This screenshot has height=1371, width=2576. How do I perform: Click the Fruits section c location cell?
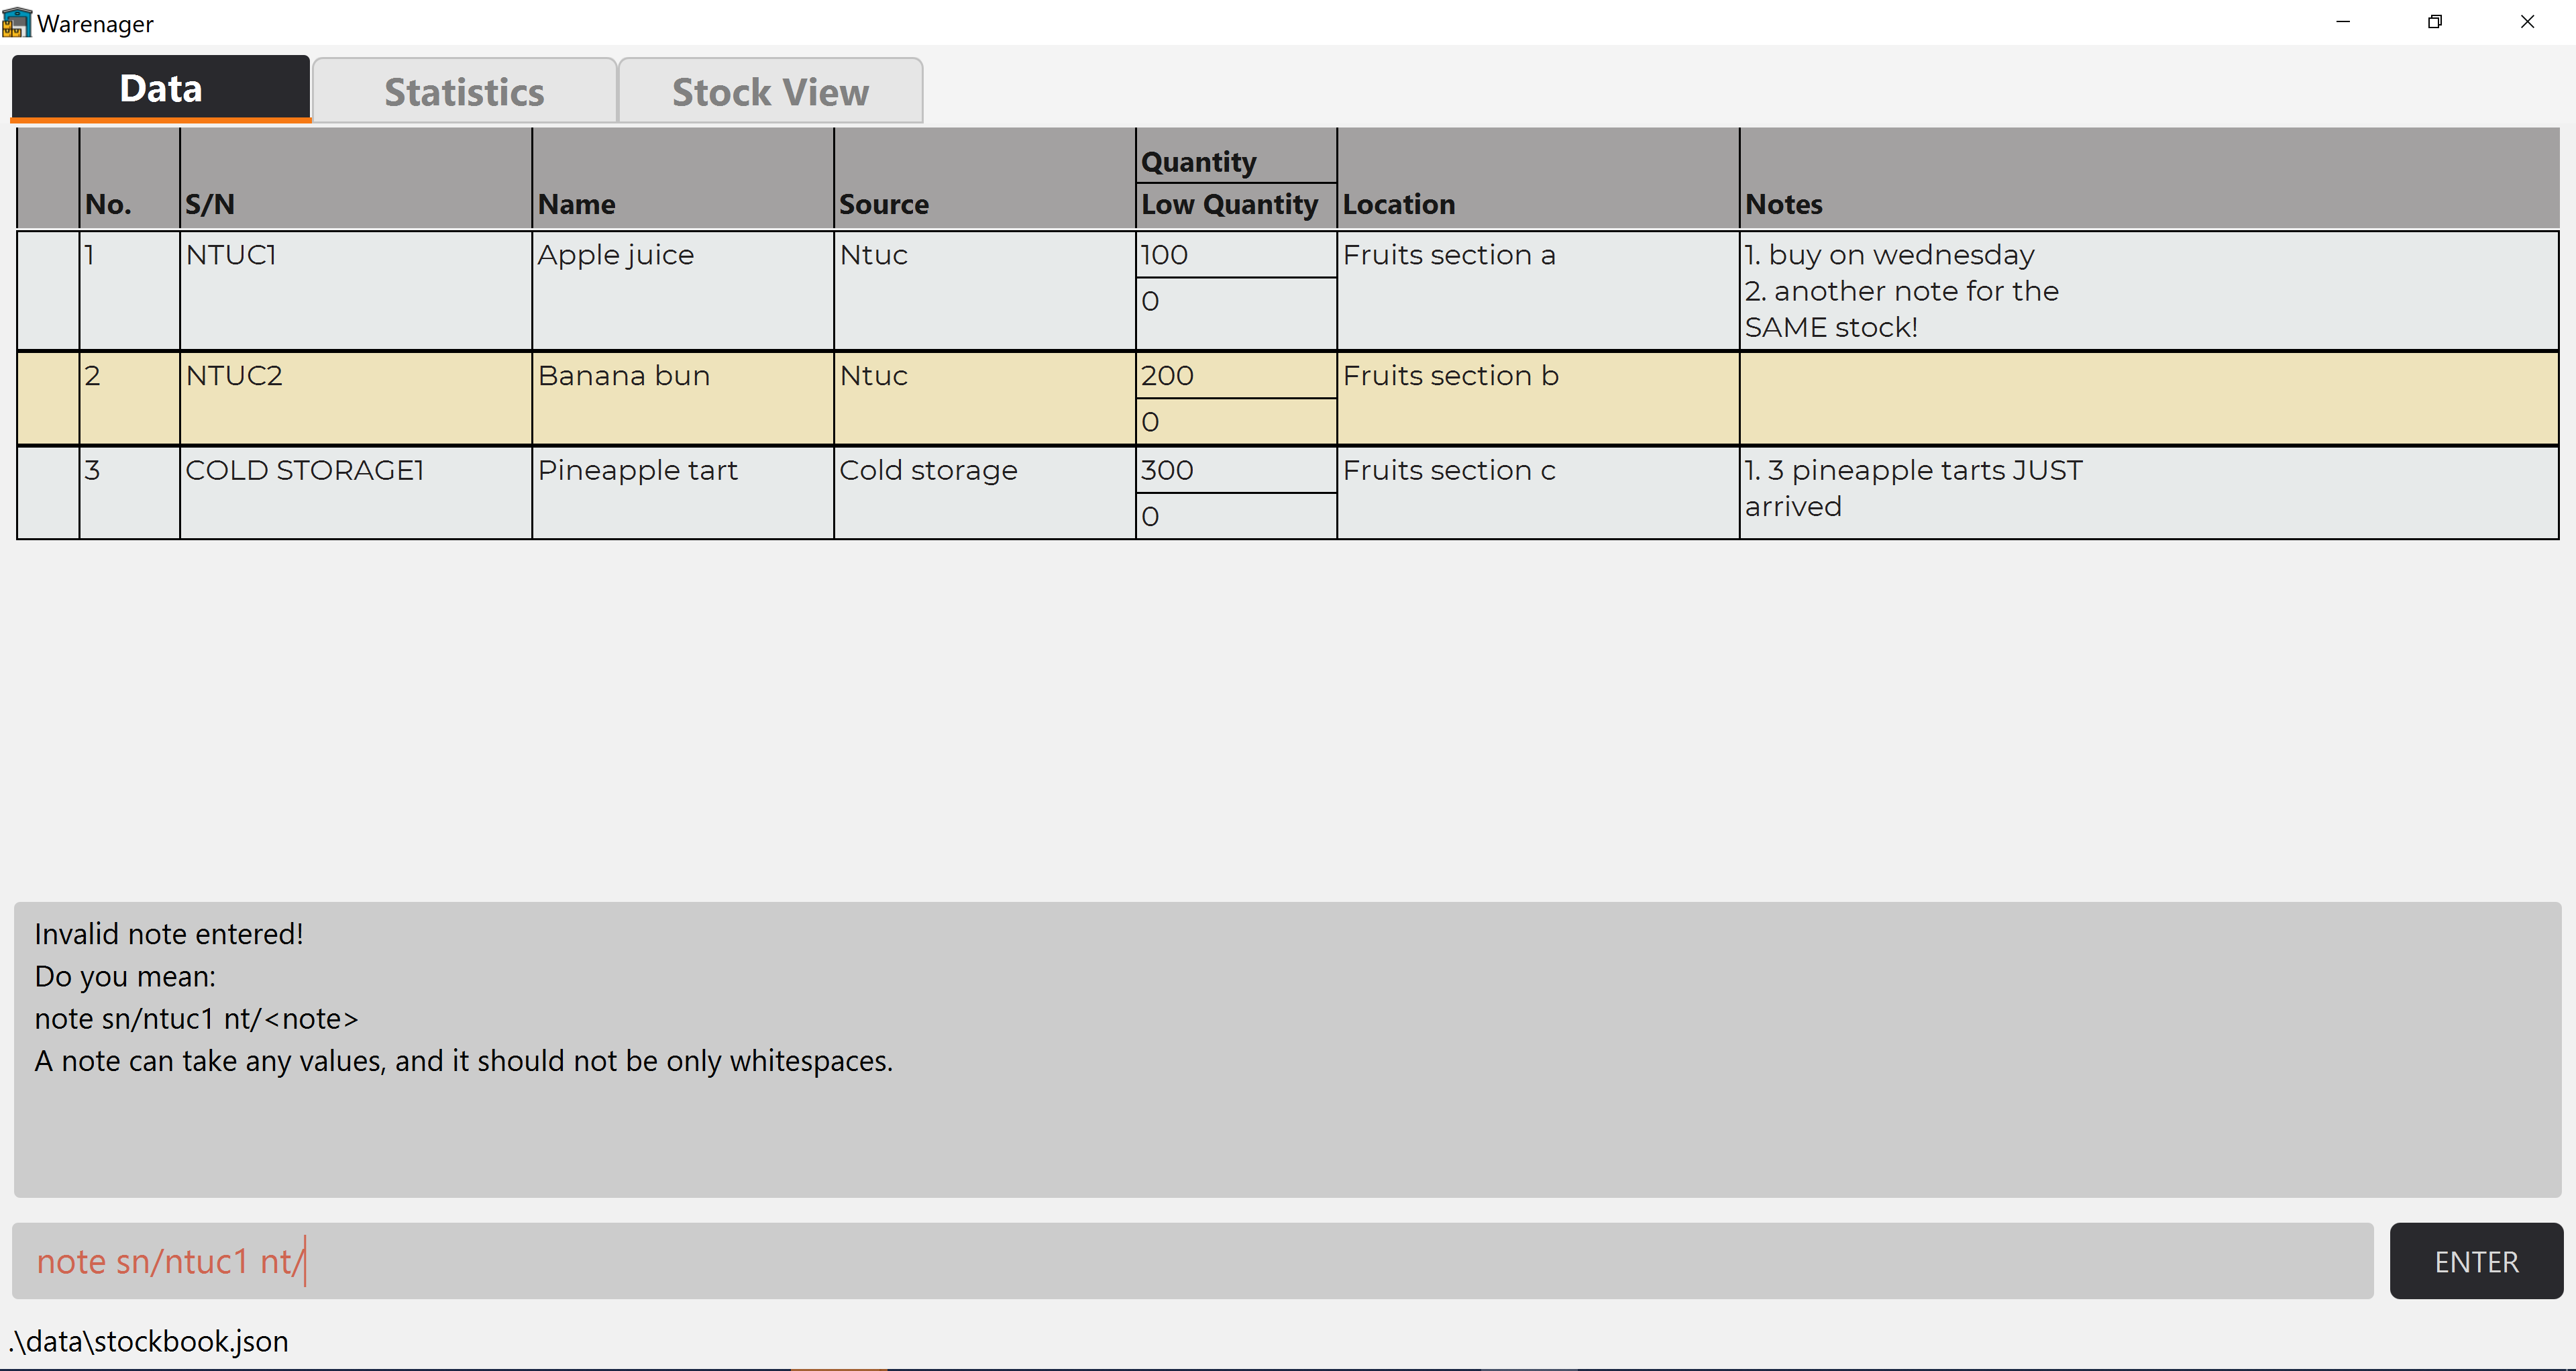click(x=1538, y=493)
